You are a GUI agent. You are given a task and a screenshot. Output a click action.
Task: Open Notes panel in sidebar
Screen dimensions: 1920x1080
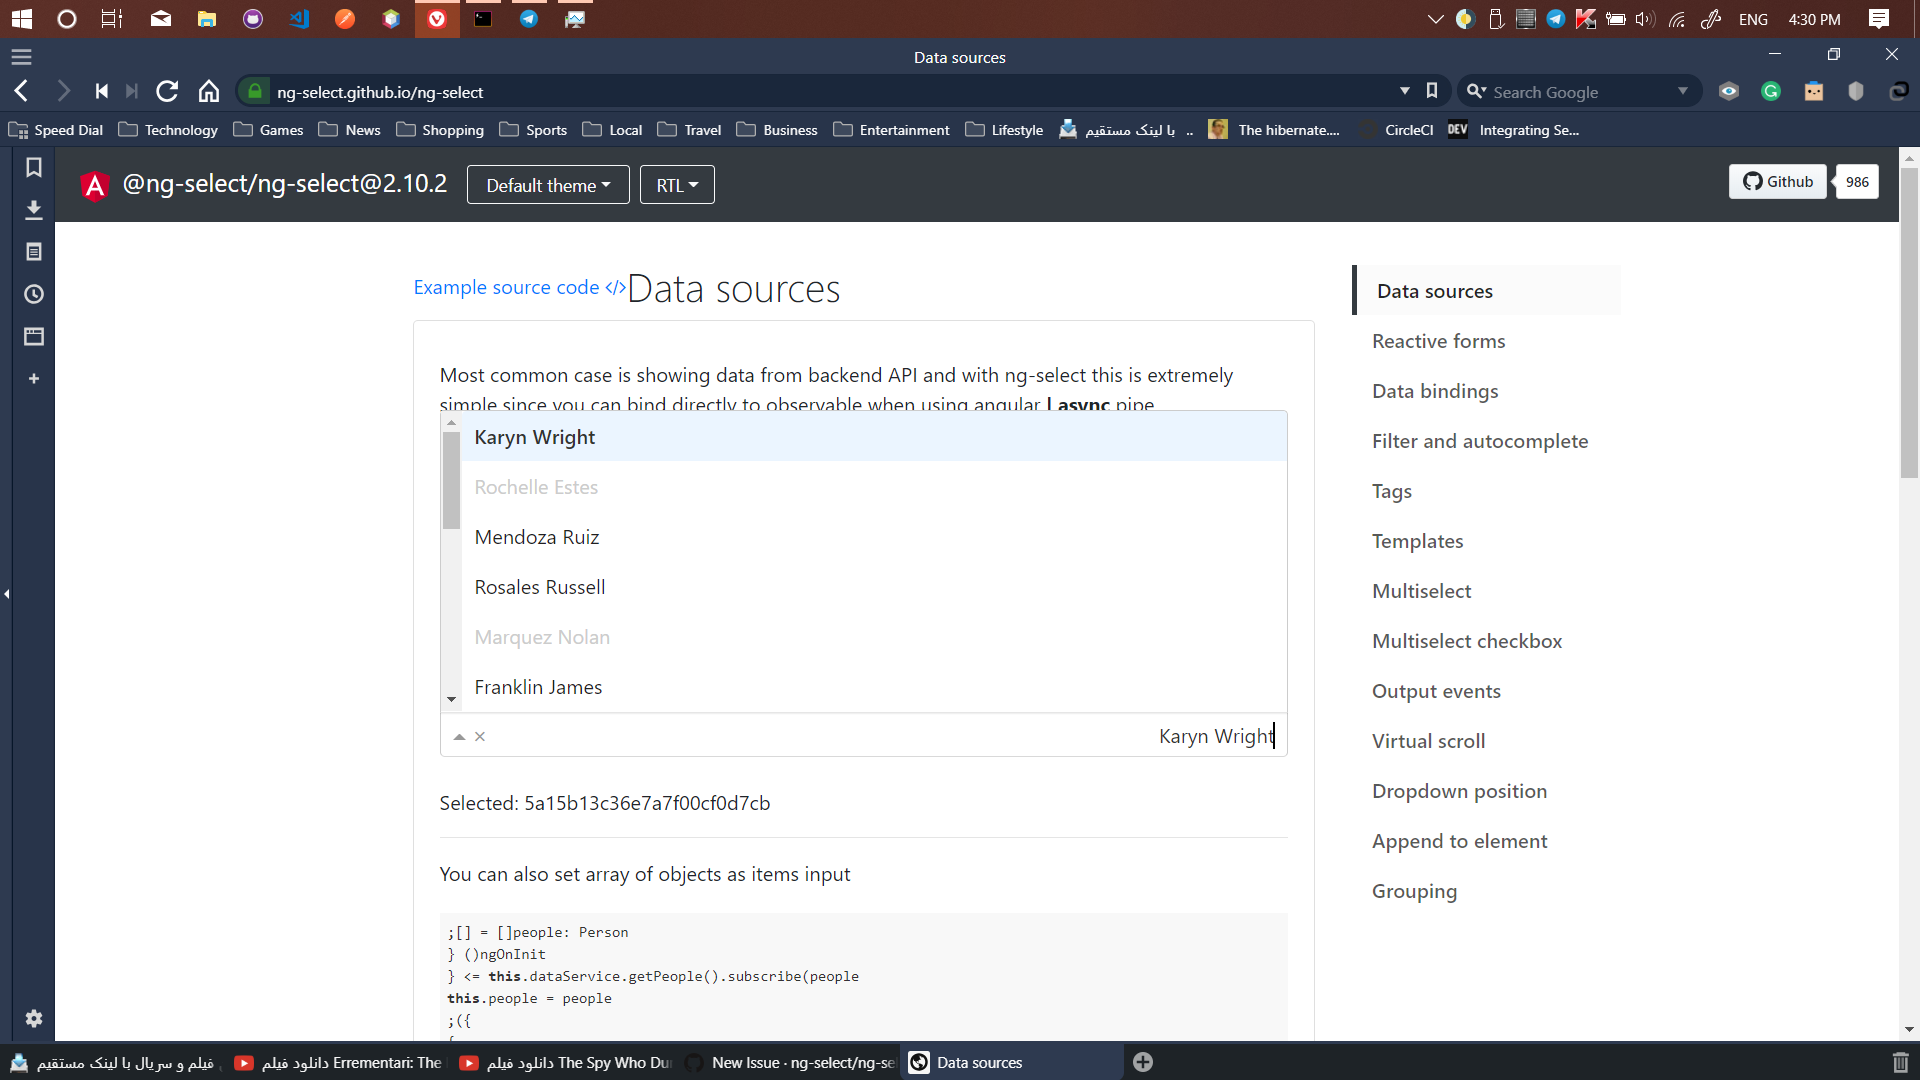coord(34,252)
